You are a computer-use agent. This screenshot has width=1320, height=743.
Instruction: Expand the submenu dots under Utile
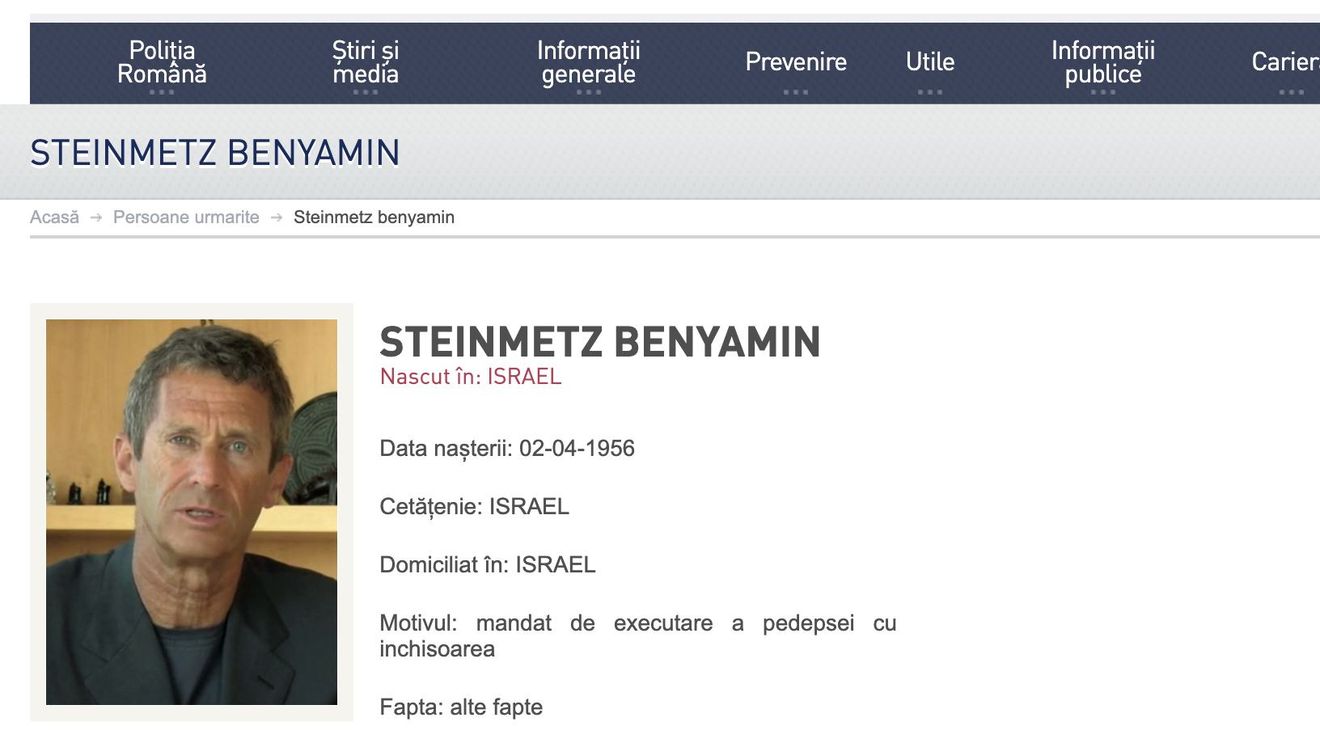pos(930,91)
